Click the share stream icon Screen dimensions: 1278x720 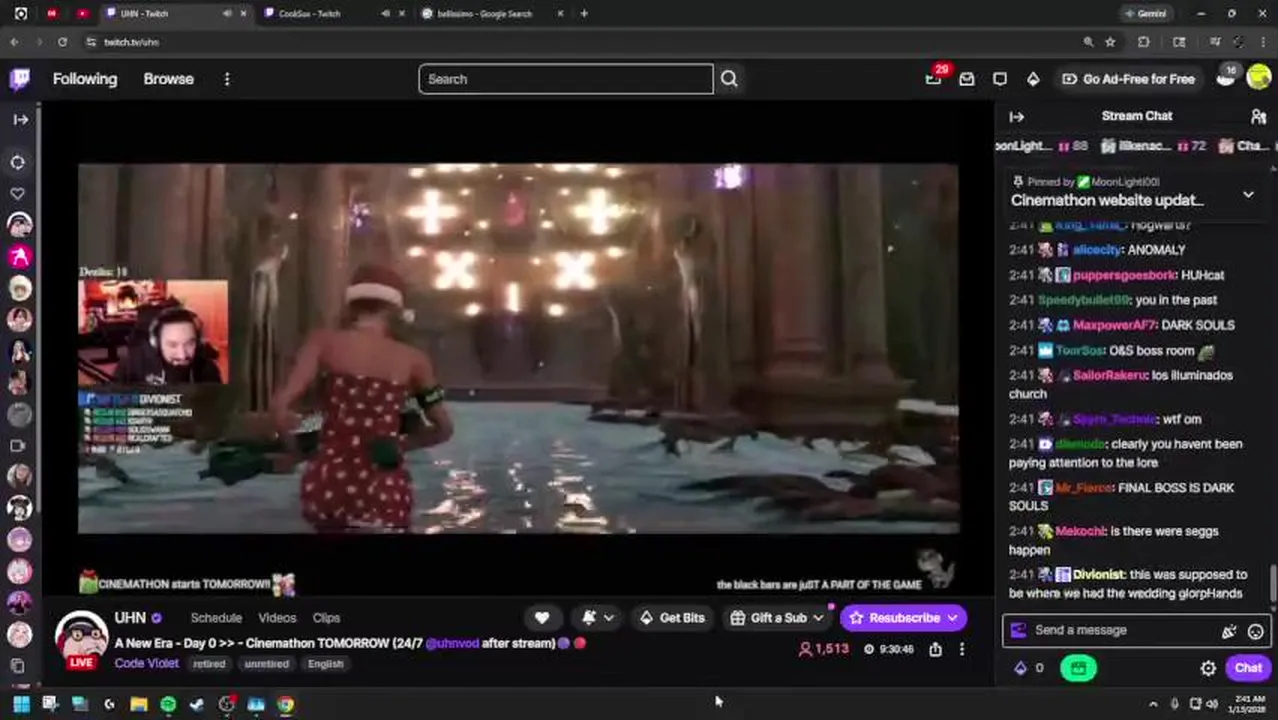tap(935, 649)
